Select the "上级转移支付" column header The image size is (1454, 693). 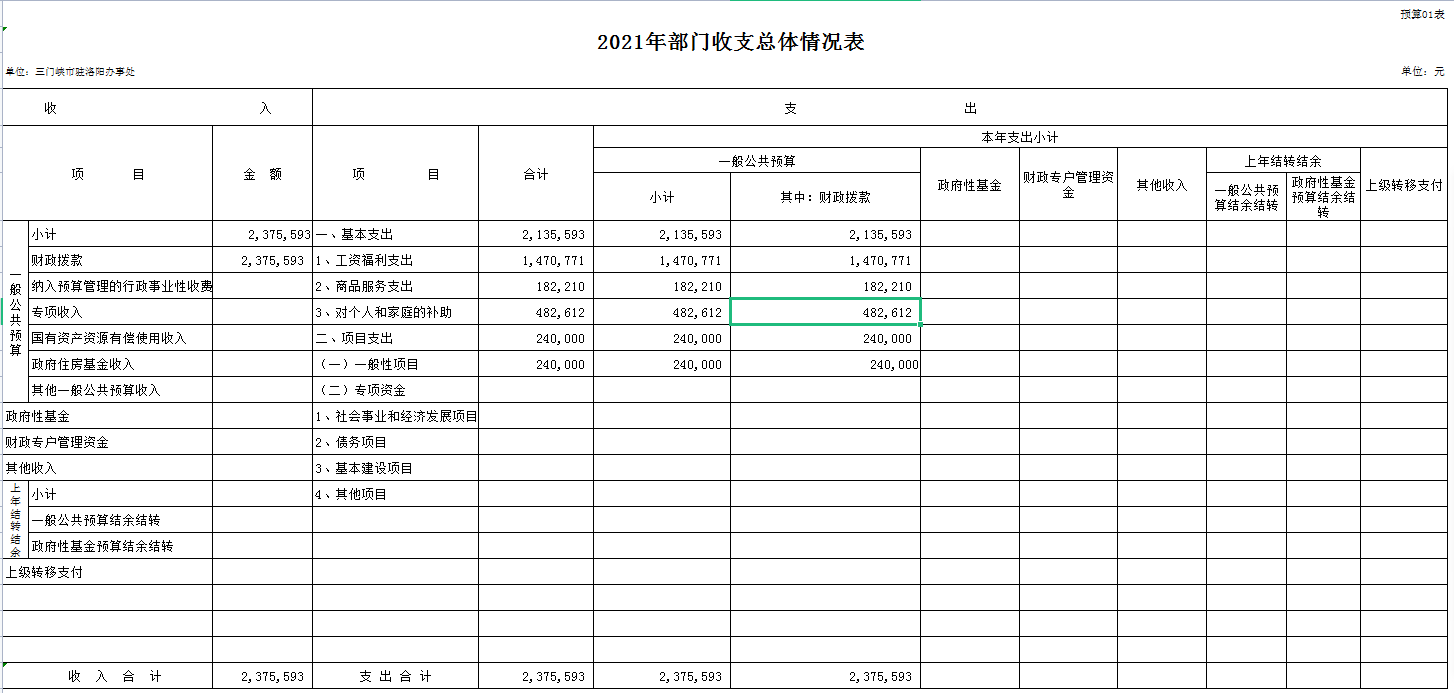(x=1404, y=185)
